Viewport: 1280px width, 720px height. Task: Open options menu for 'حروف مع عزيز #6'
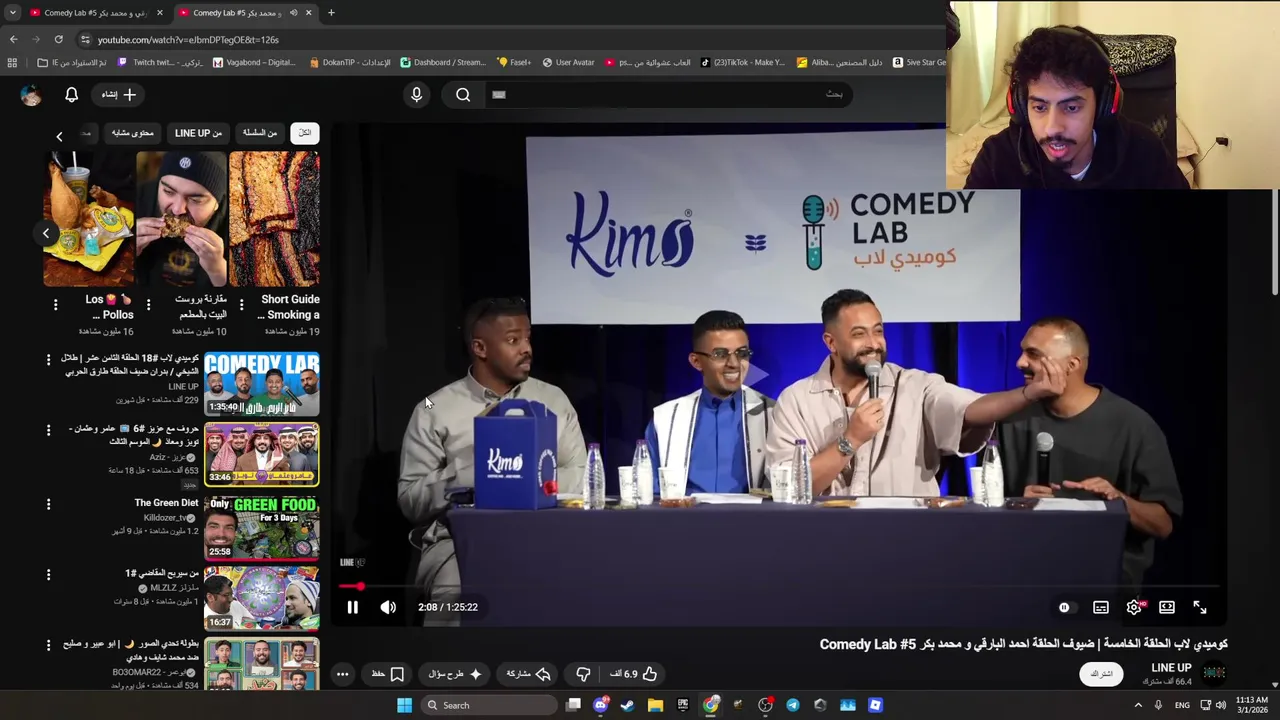point(48,430)
